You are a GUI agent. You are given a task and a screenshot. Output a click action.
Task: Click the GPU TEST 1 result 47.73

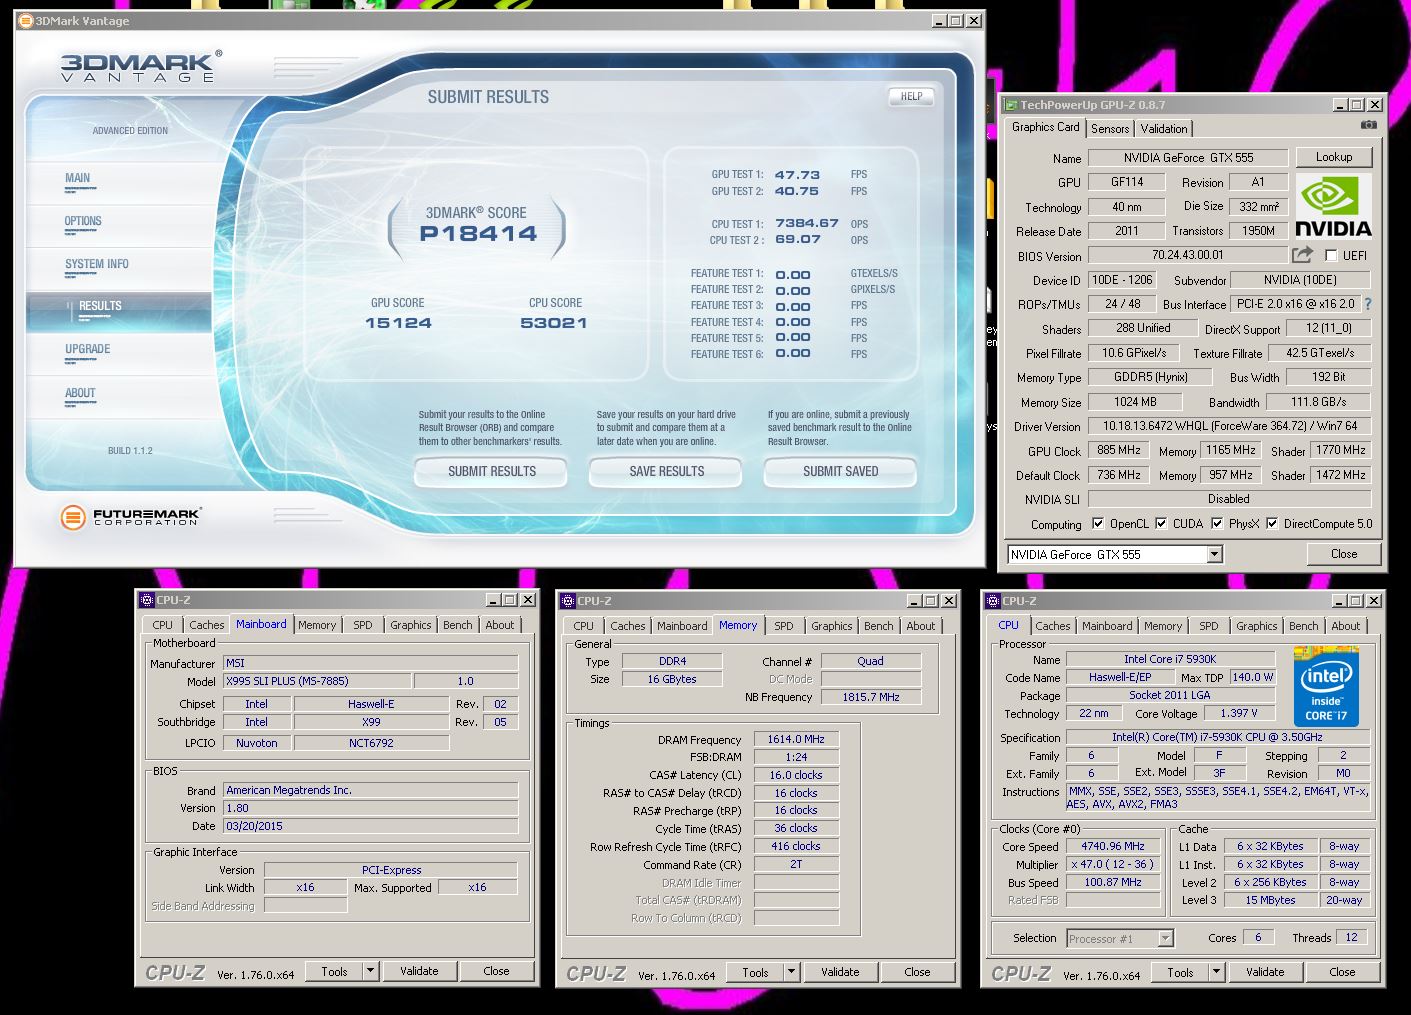797,174
